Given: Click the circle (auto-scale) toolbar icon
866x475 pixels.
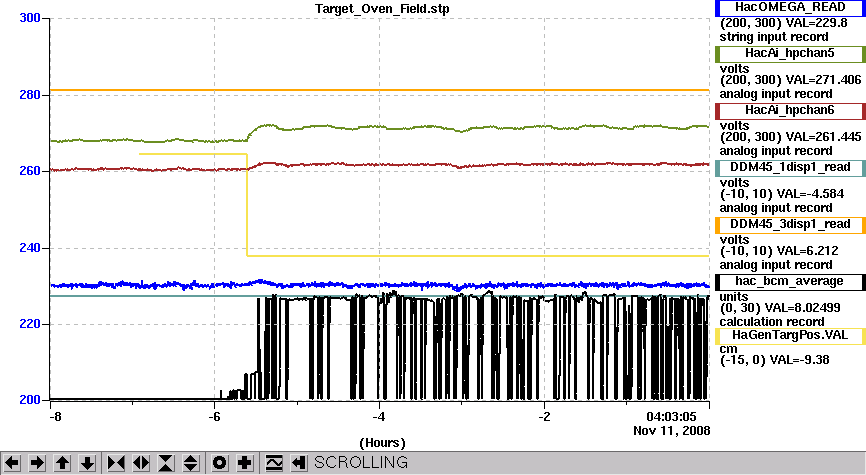Looking at the screenshot, I should coord(219,462).
